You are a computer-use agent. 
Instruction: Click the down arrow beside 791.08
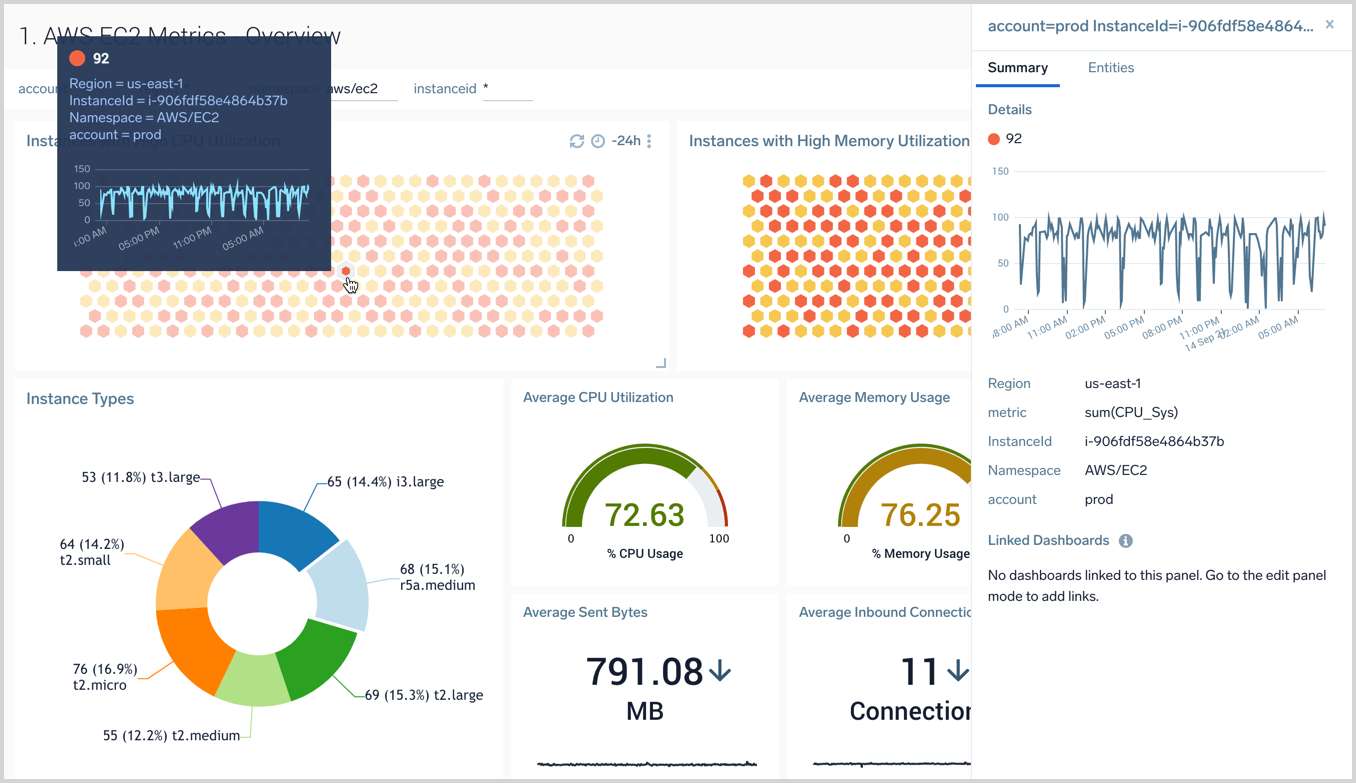click(720, 672)
